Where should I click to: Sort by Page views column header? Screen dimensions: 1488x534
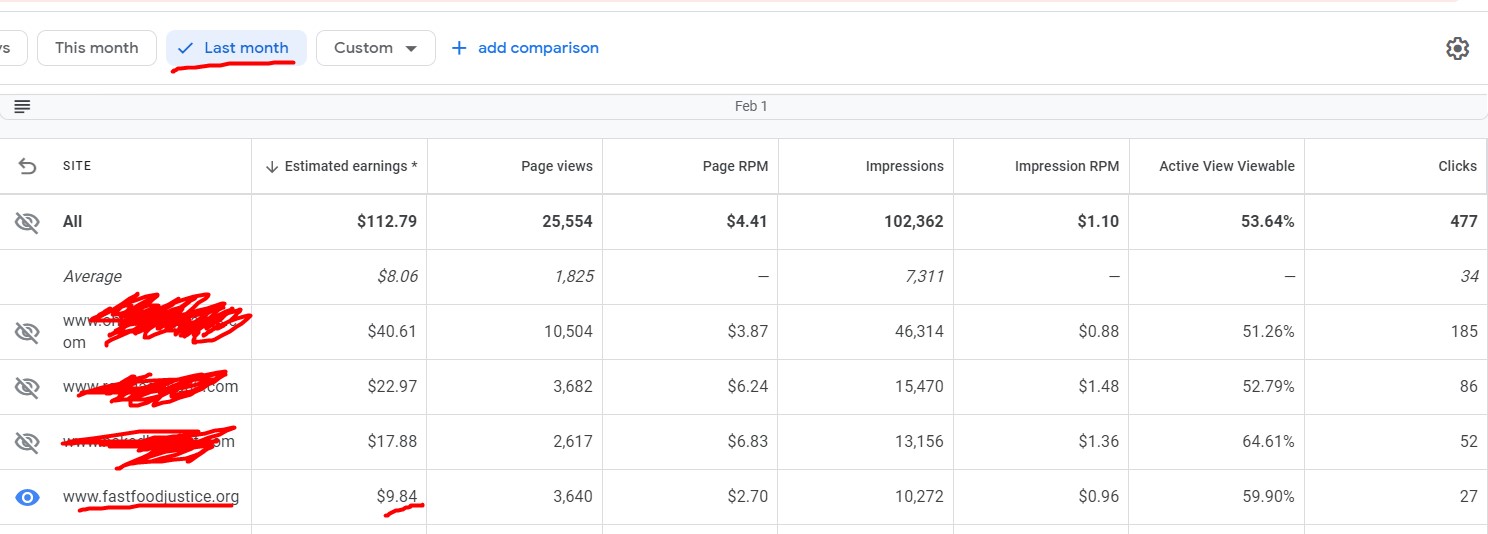(x=557, y=166)
